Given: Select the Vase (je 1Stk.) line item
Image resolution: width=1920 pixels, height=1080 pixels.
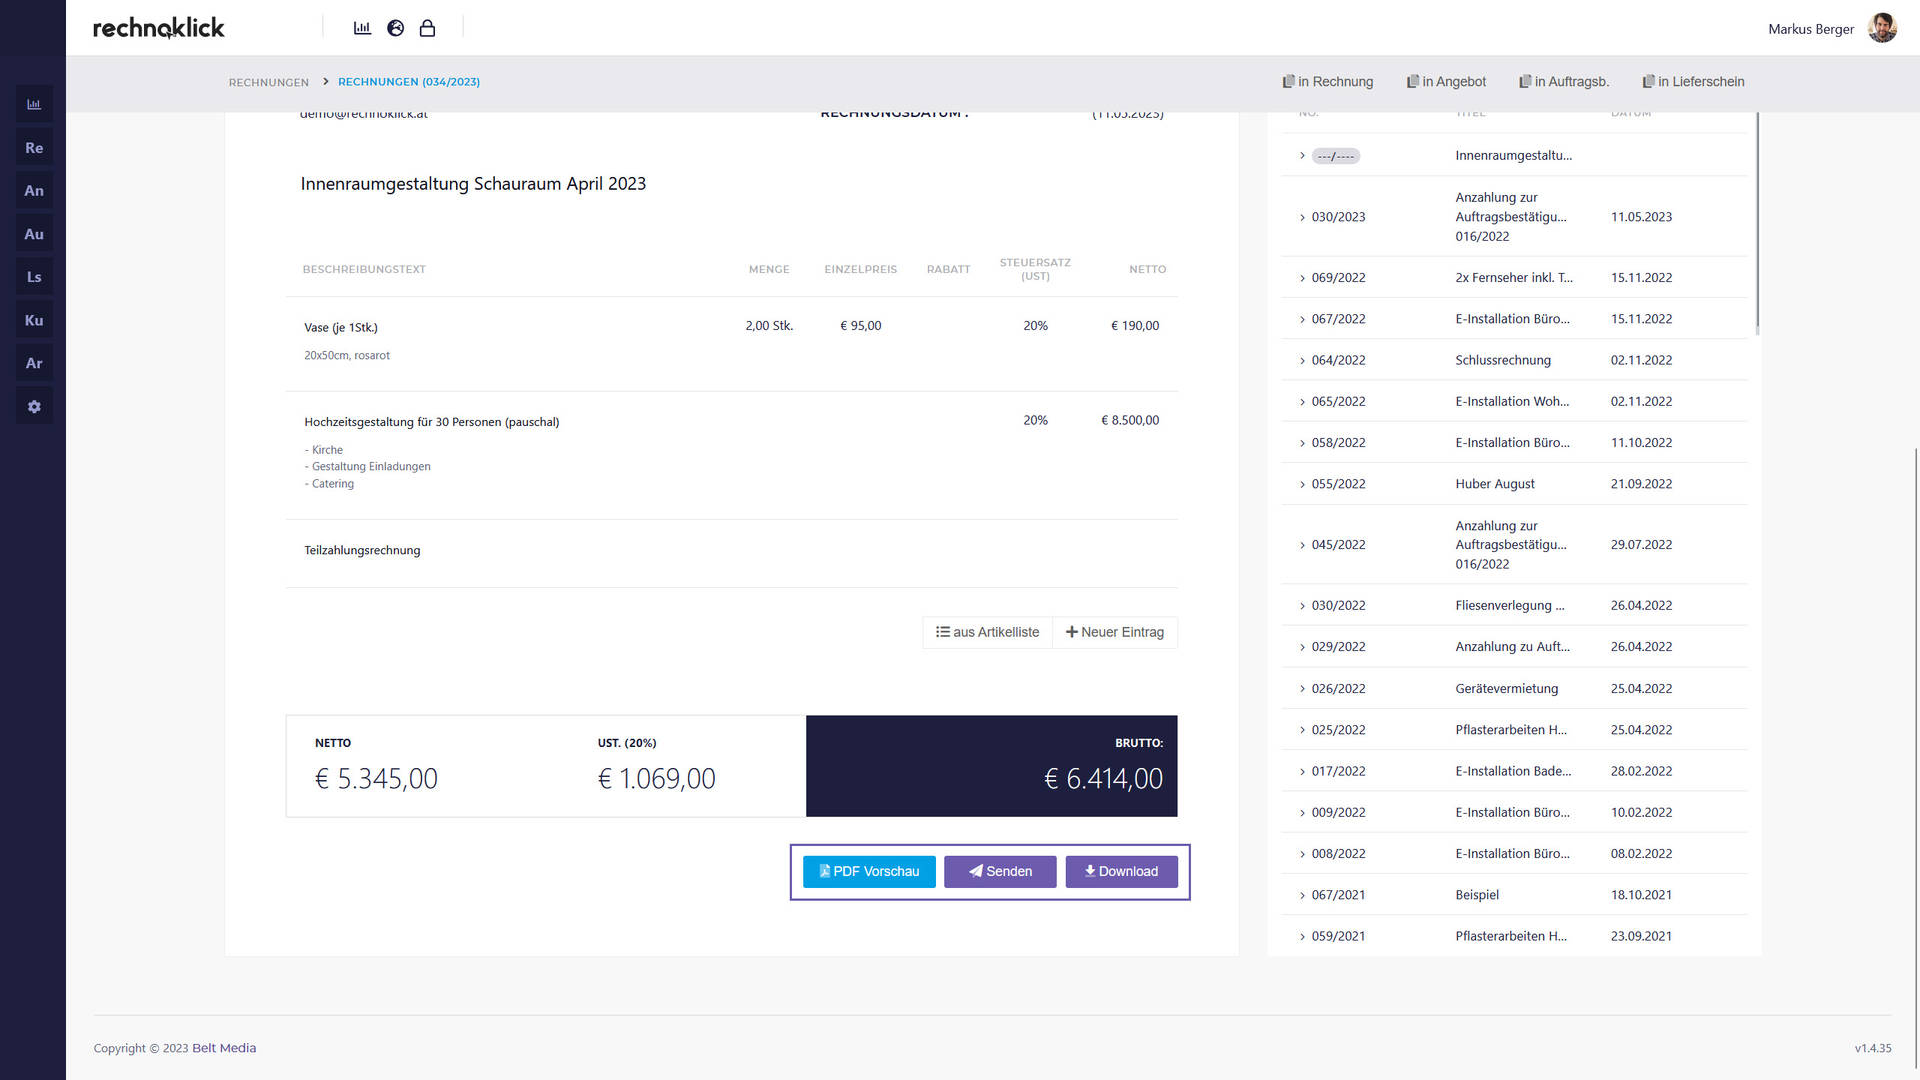Looking at the screenshot, I should [x=341, y=327].
